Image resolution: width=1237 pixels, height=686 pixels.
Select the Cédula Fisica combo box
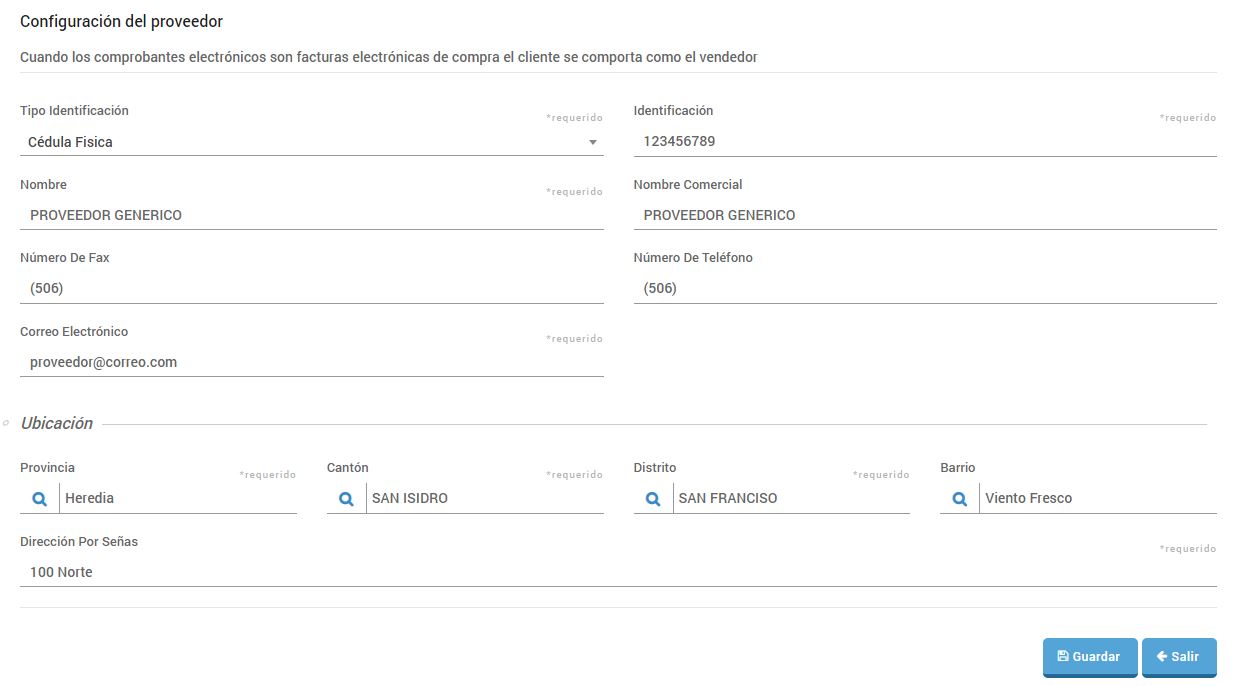[300, 142]
